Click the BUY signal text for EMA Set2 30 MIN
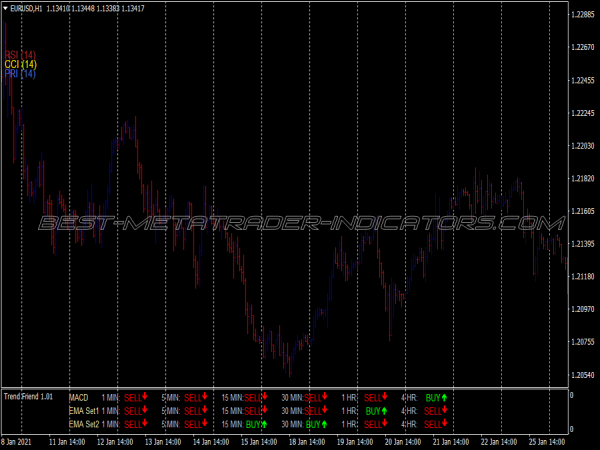The width and height of the screenshot is (600, 450). click(x=313, y=424)
